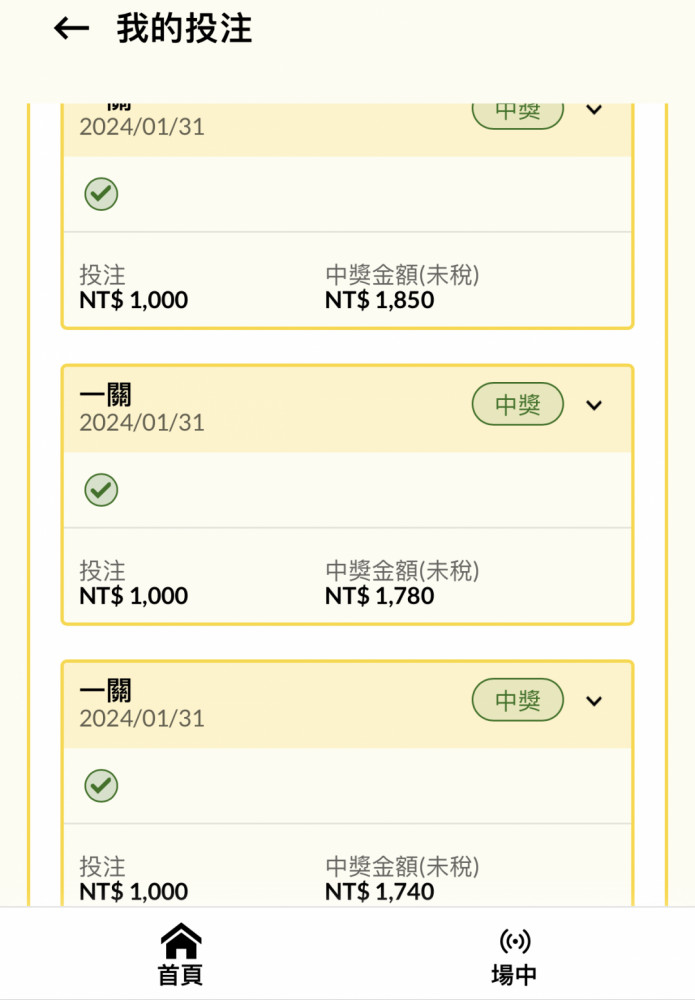The height and width of the screenshot is (1000, 695).
Task: Tap the back arrow beside 我的投注
Action: coord(71,29)
